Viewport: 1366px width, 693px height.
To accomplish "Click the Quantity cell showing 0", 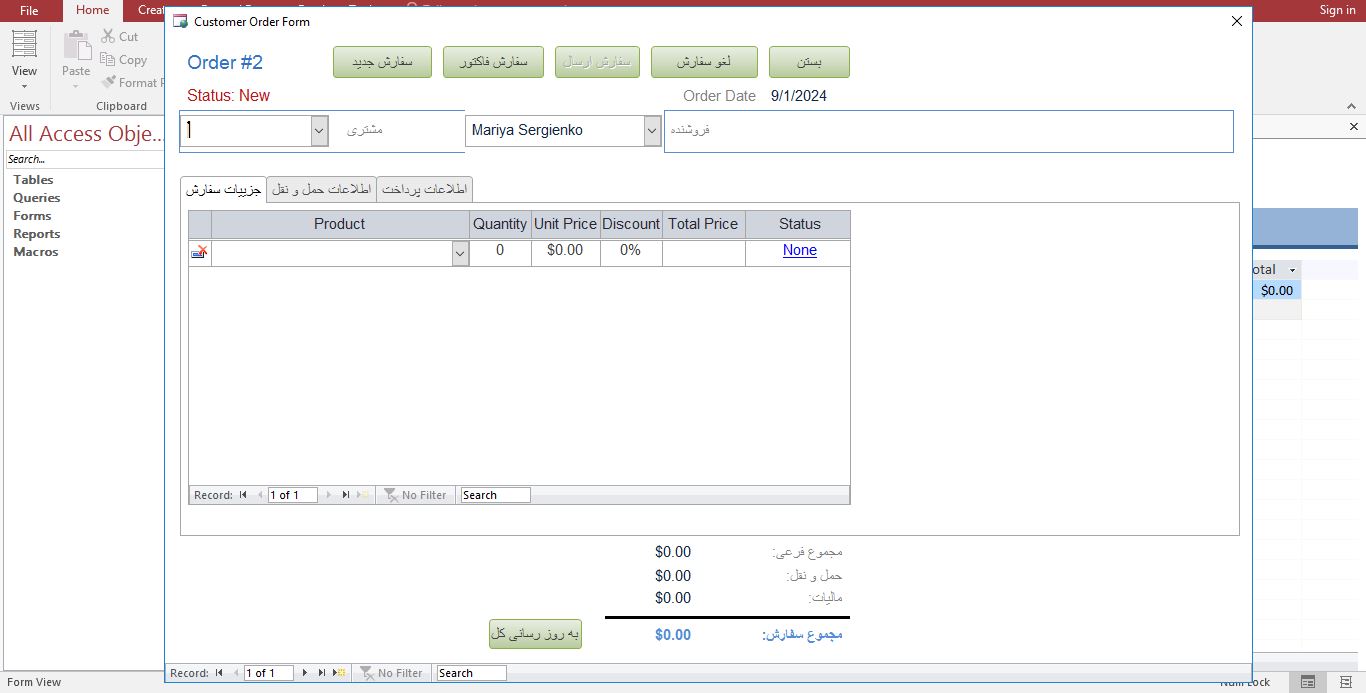I will (500, 251).
